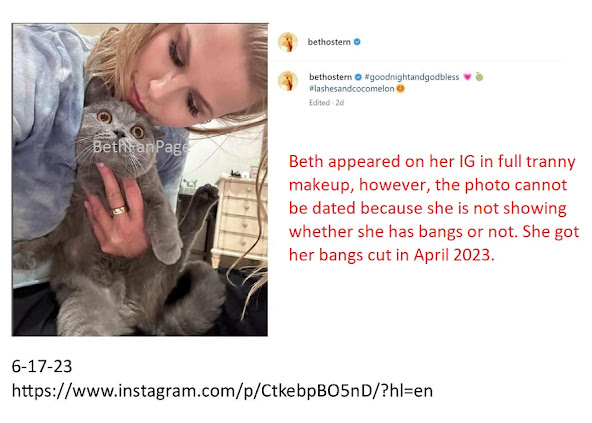Open the #lashesandcocomelon hashtag
The width and height of the screenshot is (592, 423).
[x=352, y=89]
